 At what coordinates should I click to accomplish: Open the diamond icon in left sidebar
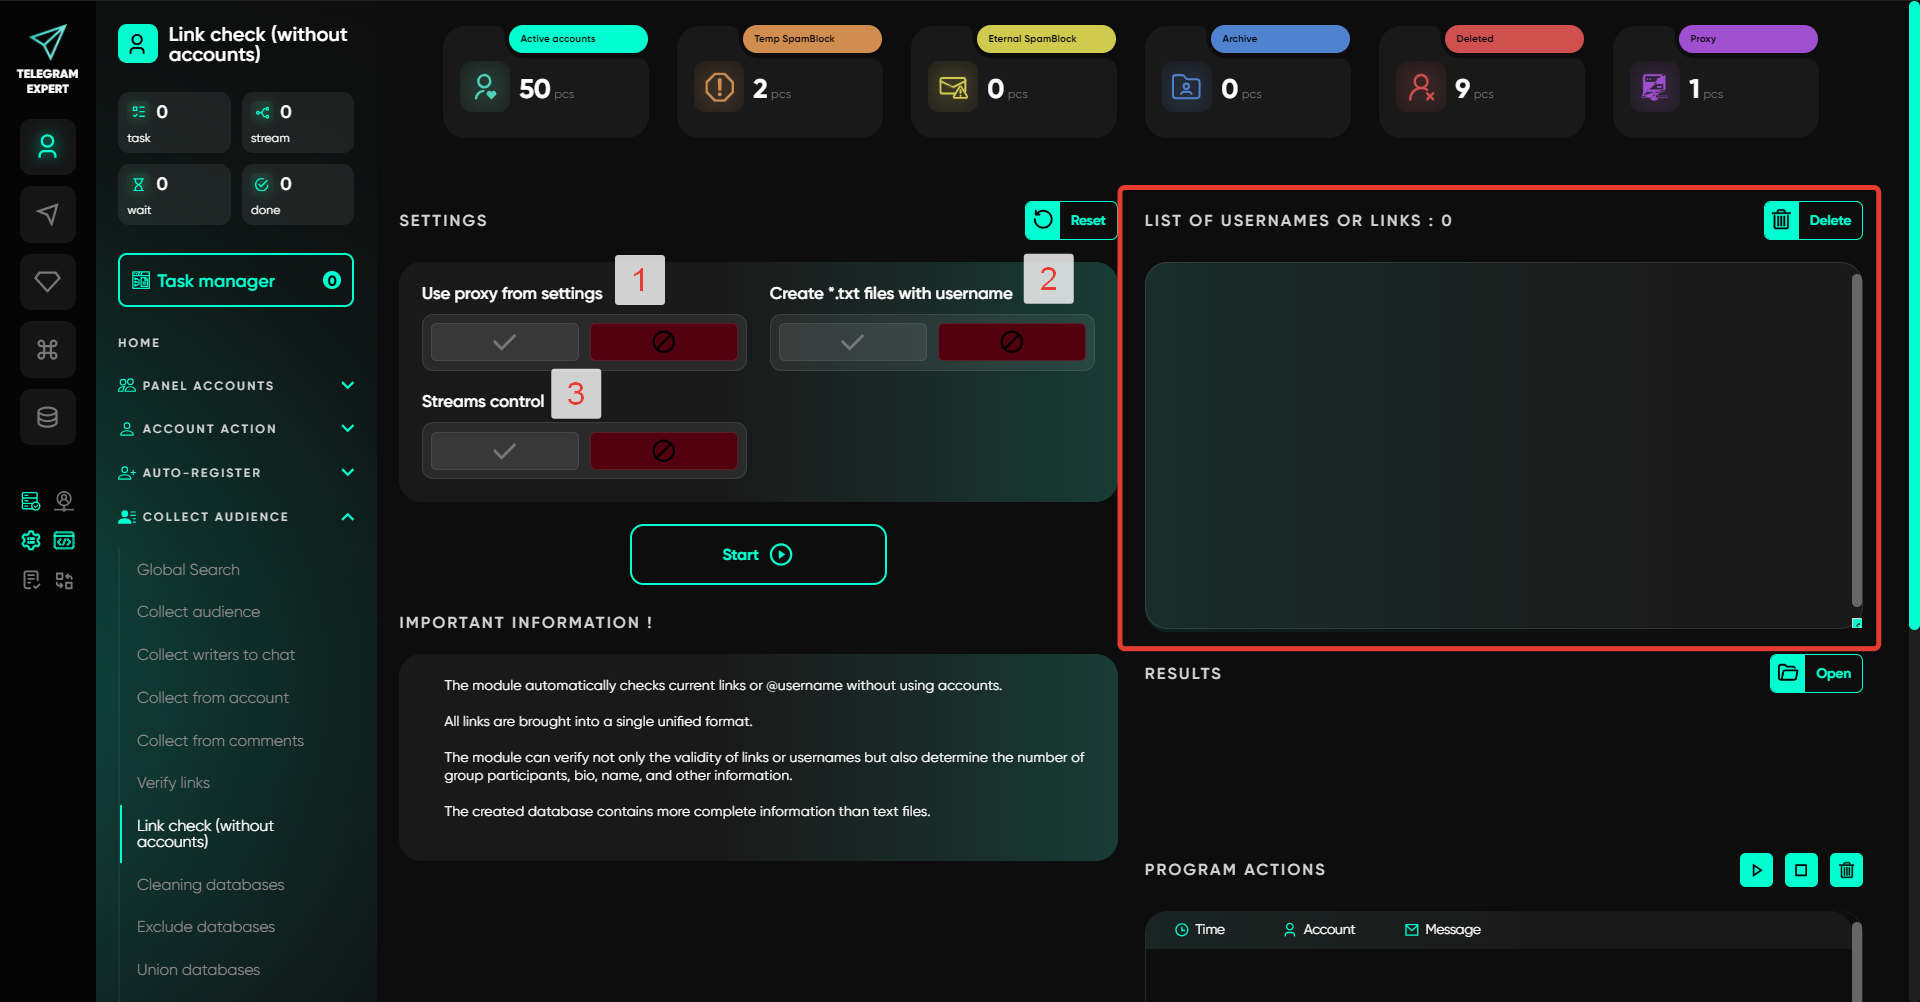(x=47, y=282)
